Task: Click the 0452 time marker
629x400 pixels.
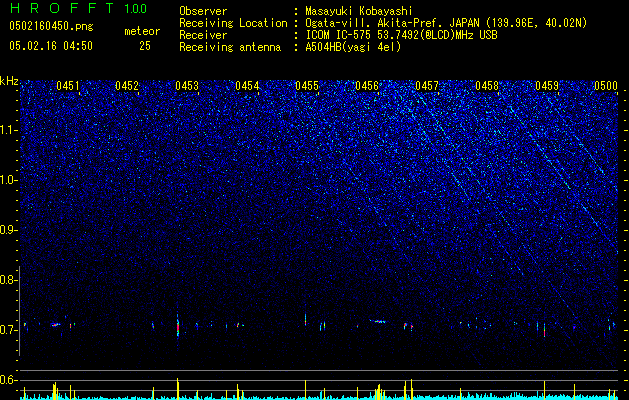Action: click(x=127, y=86)
